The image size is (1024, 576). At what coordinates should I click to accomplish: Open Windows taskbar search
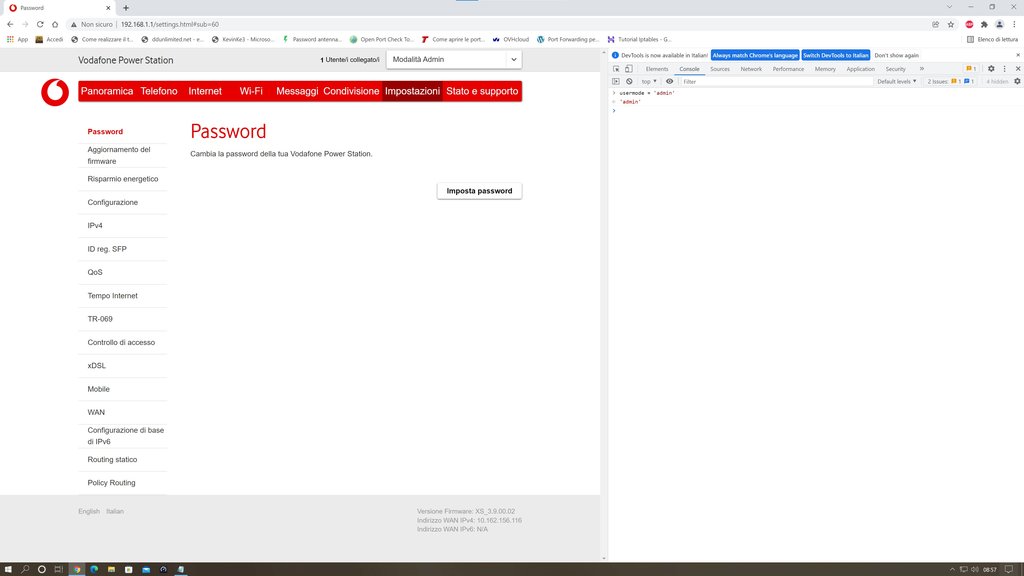tap(25, 569)
